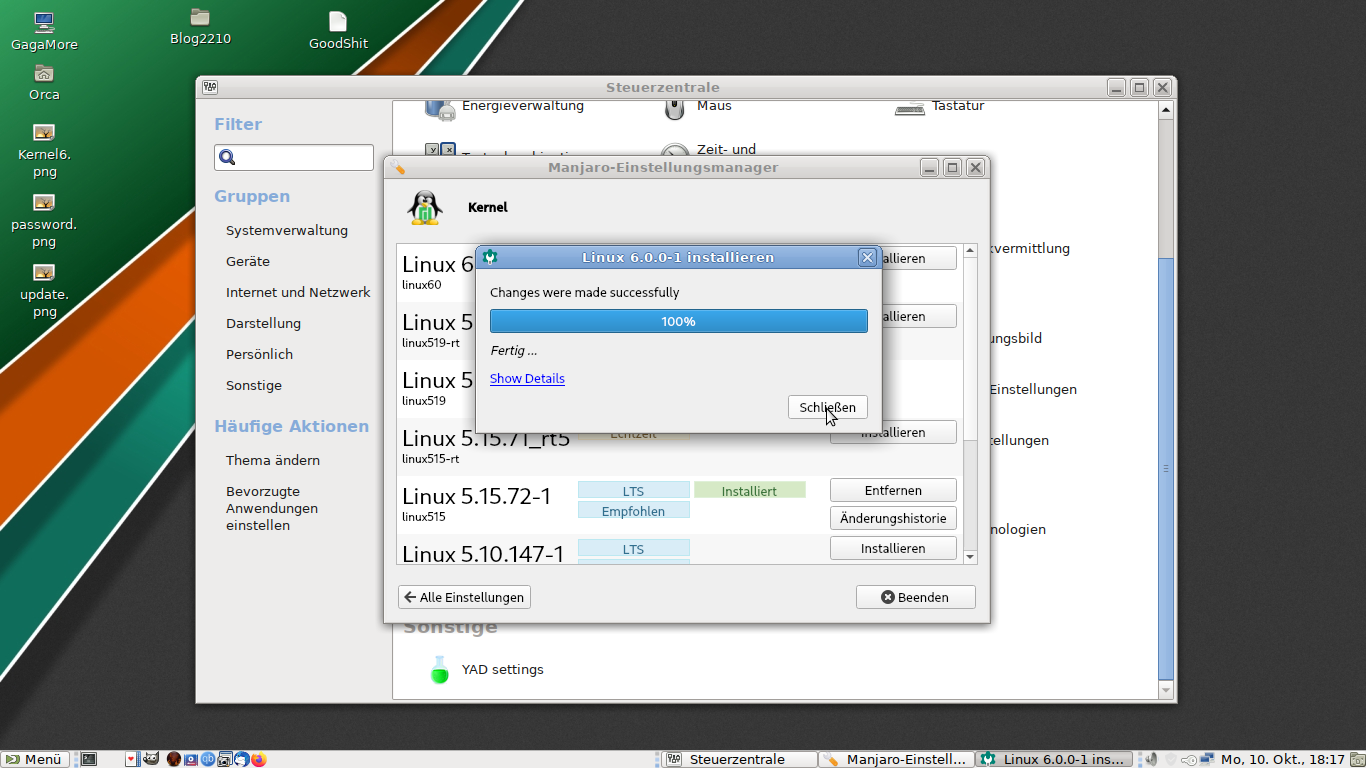Click the 100% progress bar
The image size is (1366, 768).
[x=678, y=321]
